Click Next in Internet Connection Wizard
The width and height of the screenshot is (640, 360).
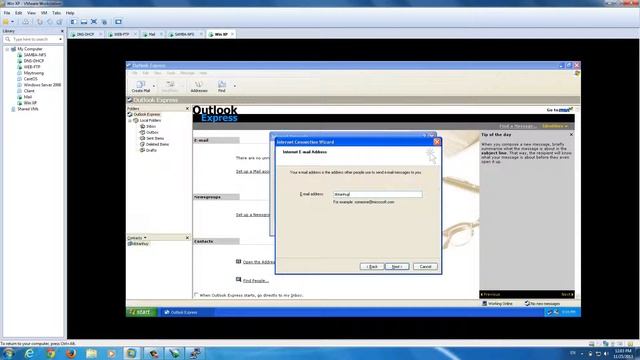click(397, 267)
